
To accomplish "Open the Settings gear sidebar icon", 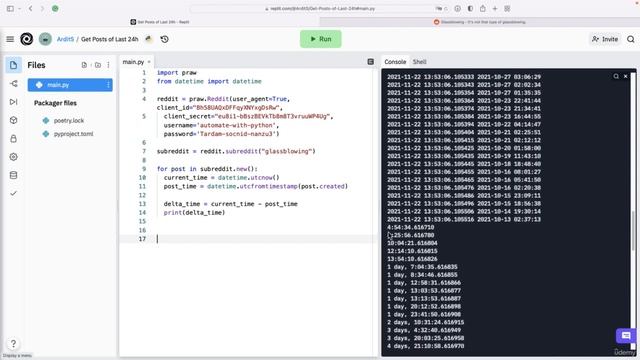I will click(13, 157).
